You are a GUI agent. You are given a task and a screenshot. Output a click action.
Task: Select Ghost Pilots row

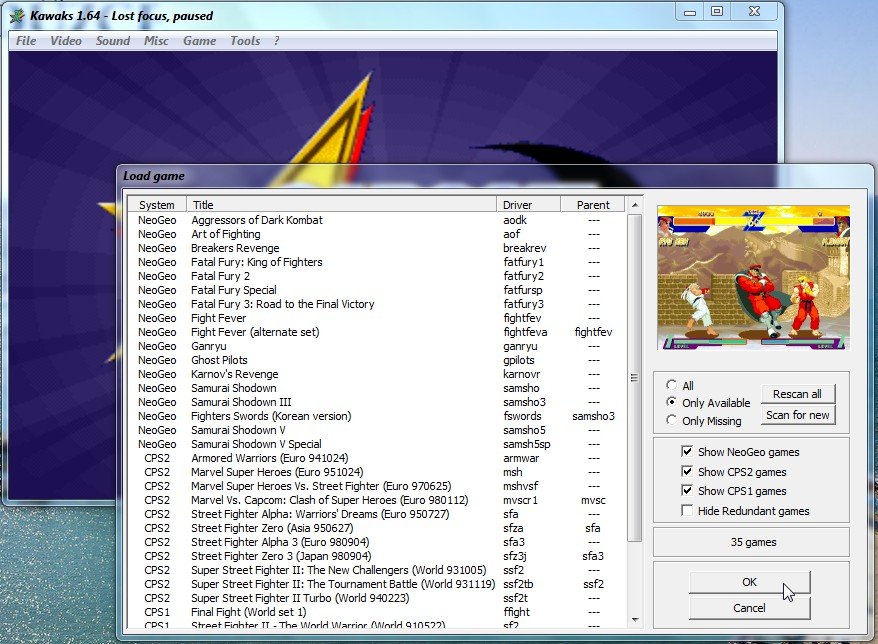[x=376, y=360]
